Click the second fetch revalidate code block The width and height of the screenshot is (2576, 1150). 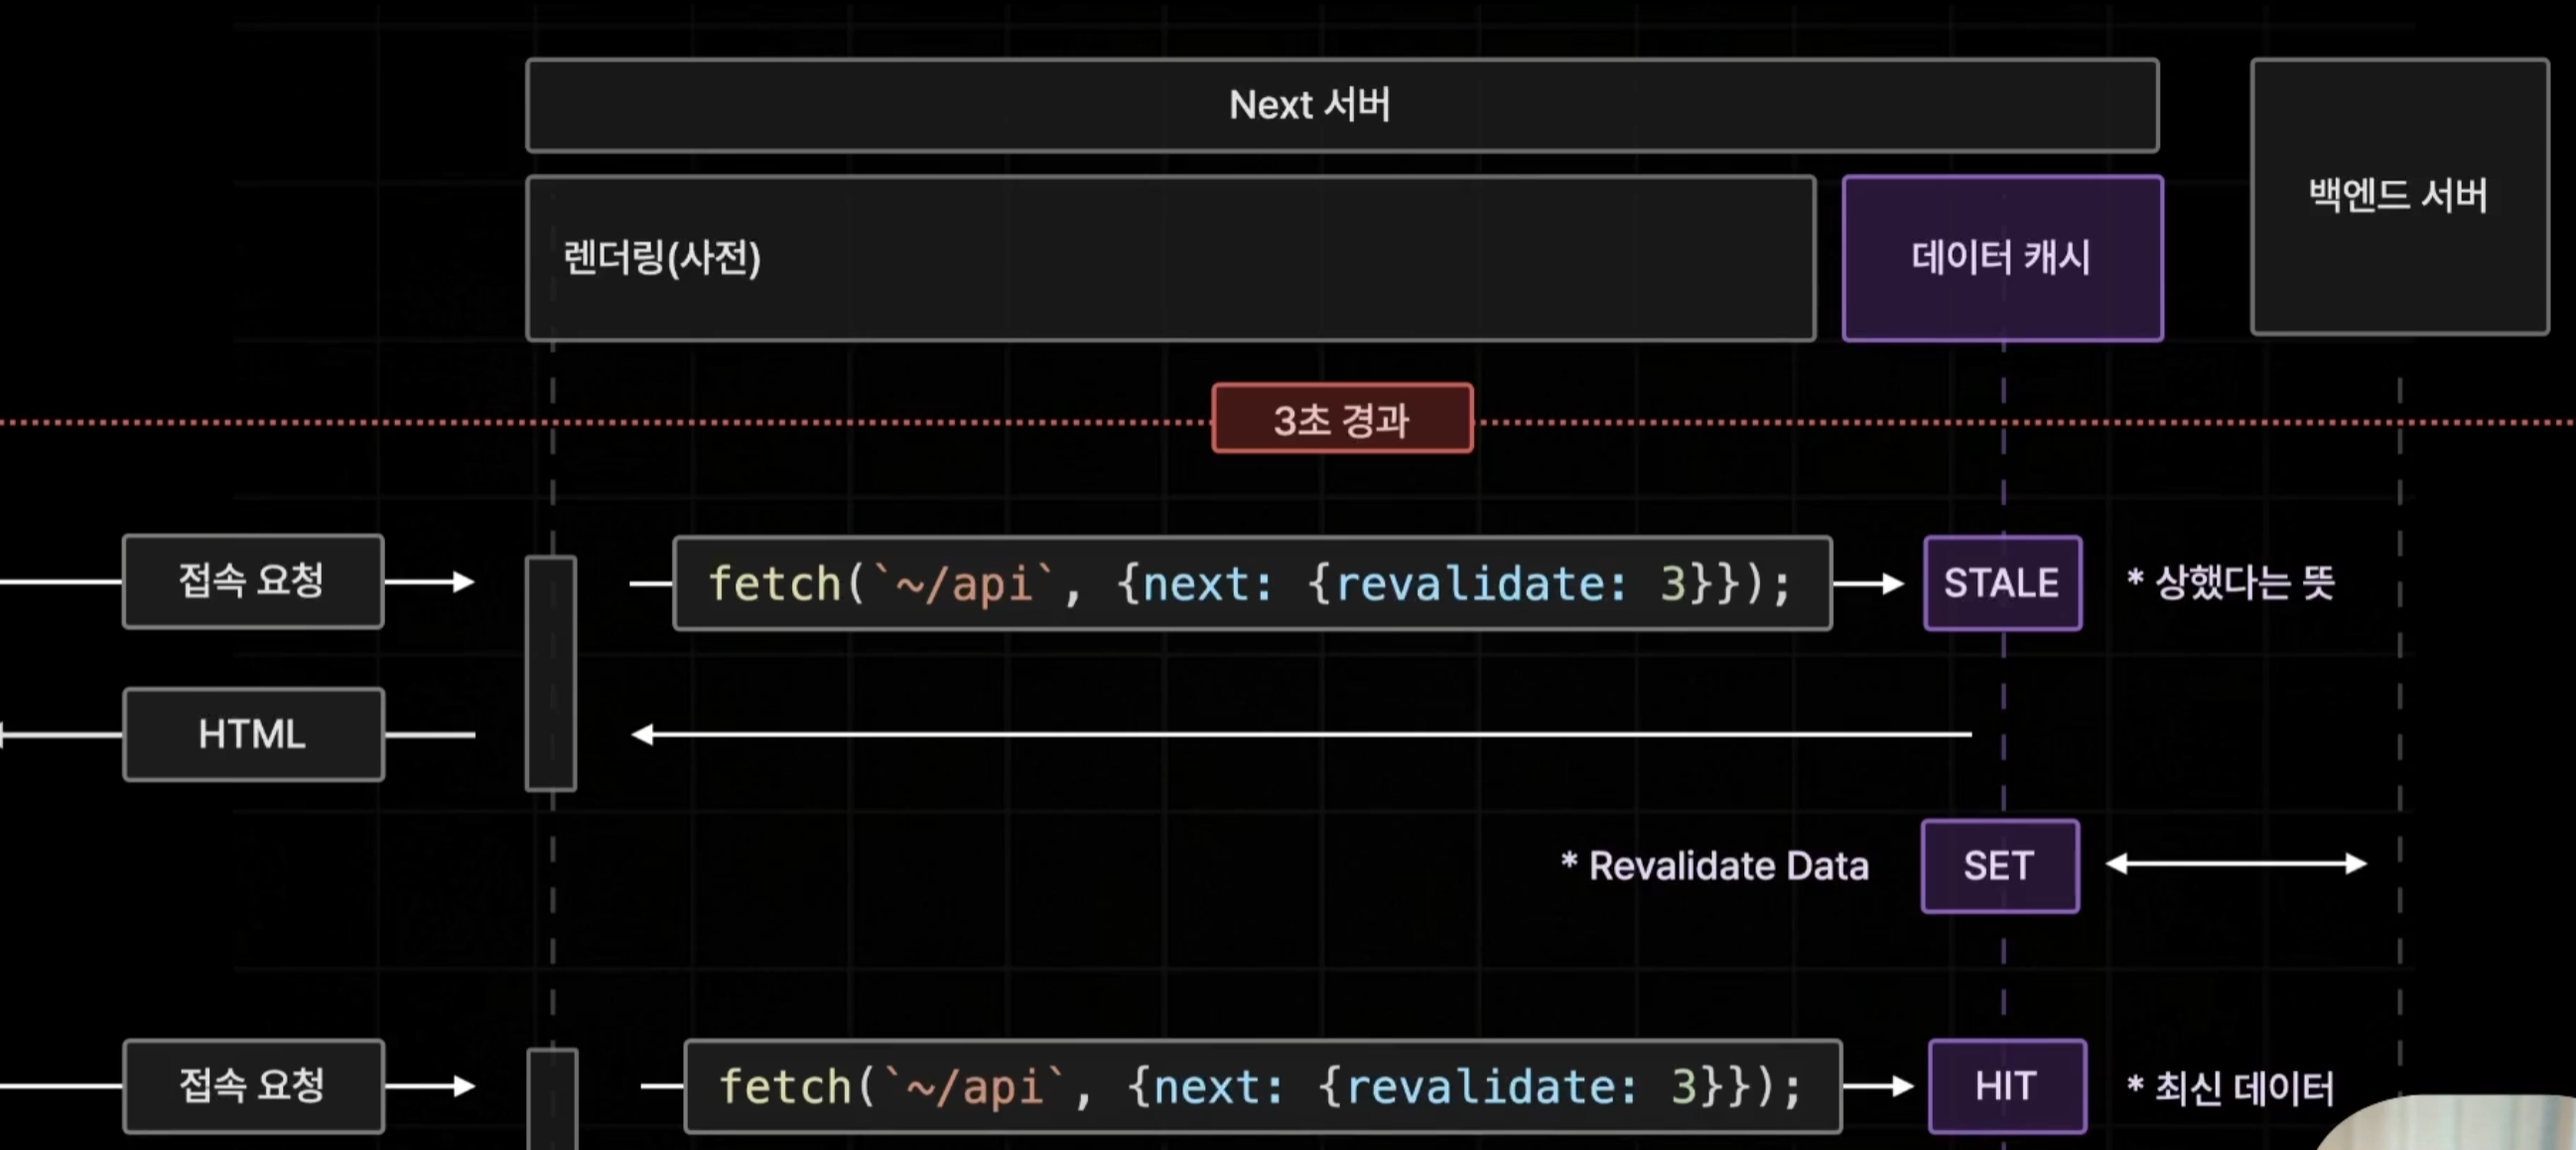(x=1262, y=1086)
